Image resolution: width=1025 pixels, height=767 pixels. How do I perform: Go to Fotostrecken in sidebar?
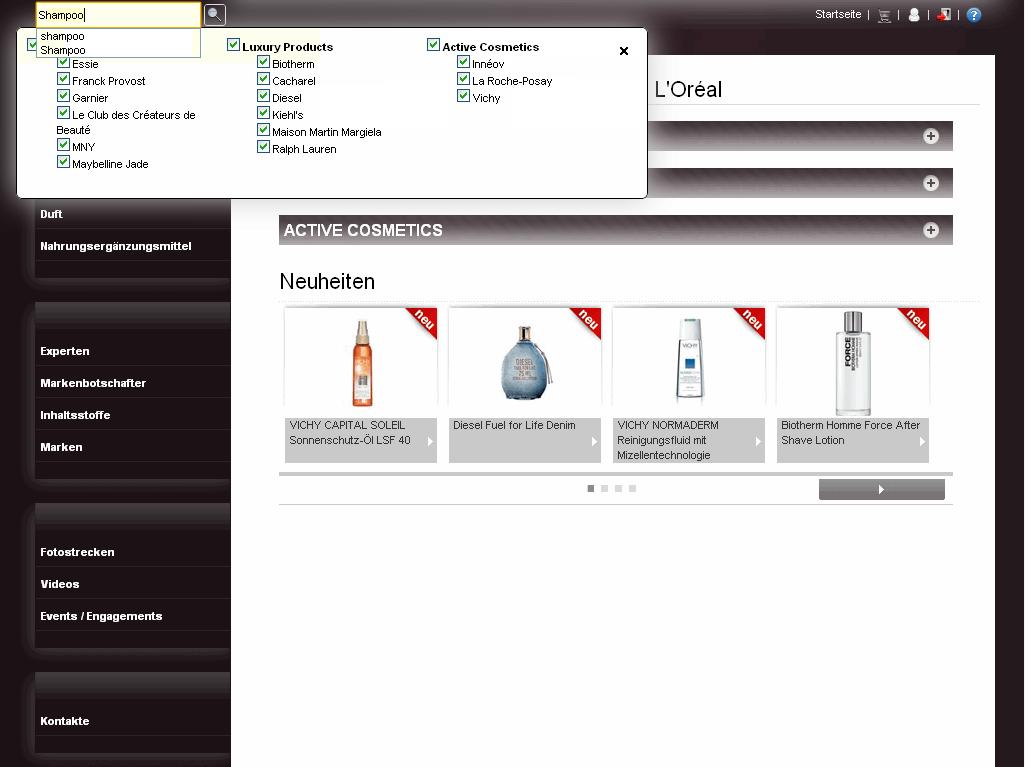77,552
